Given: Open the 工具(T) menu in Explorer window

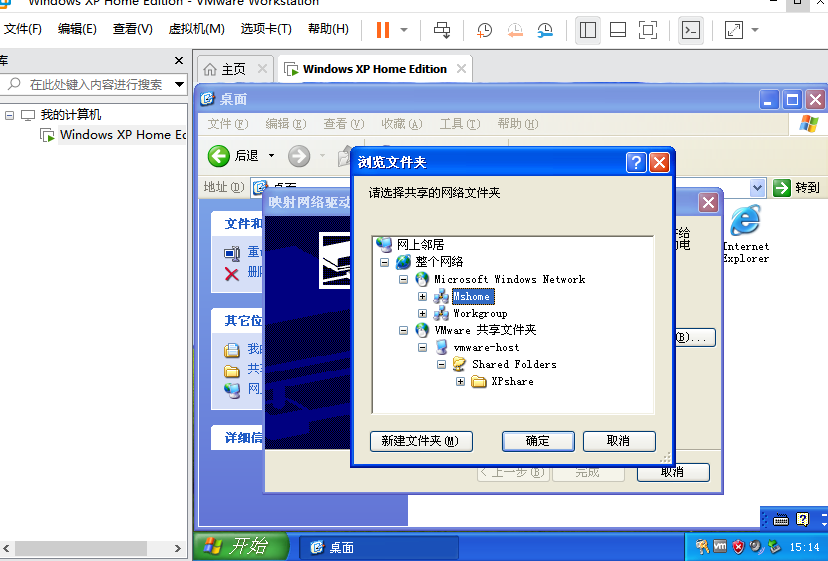Looking at the screenshot, I should click(460, 124).
